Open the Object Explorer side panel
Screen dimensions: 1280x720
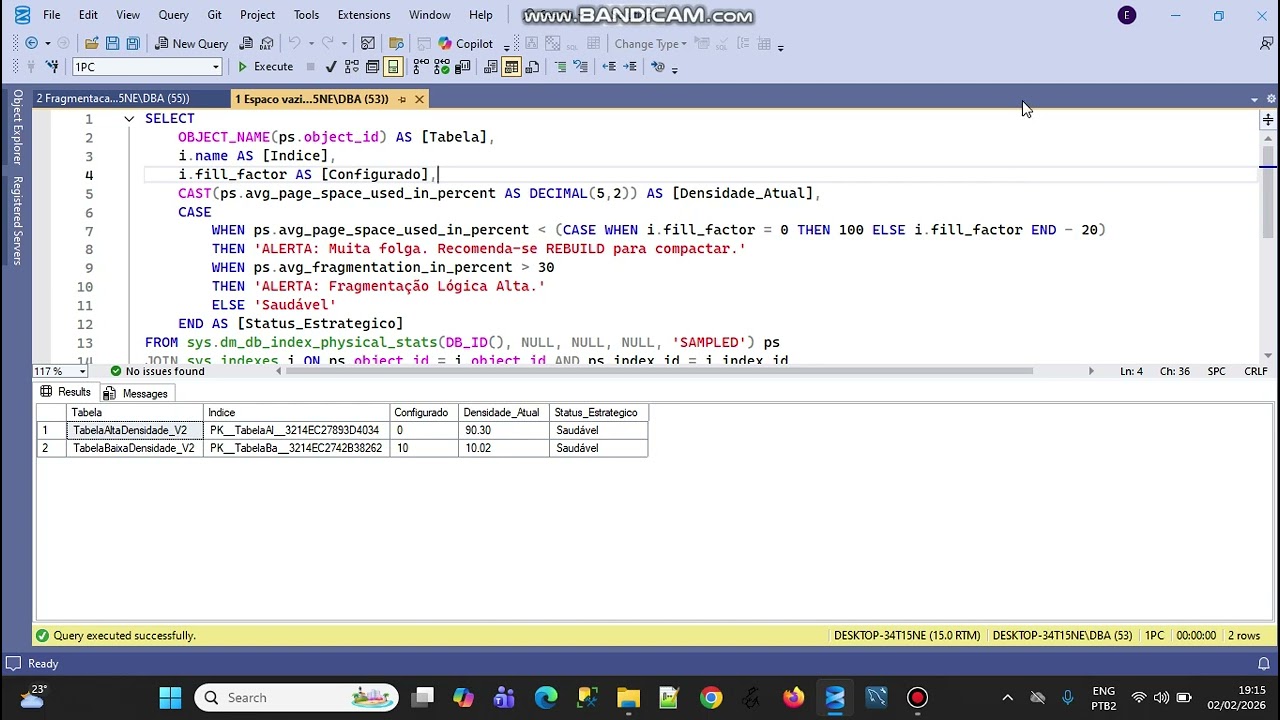pos(17,127)
